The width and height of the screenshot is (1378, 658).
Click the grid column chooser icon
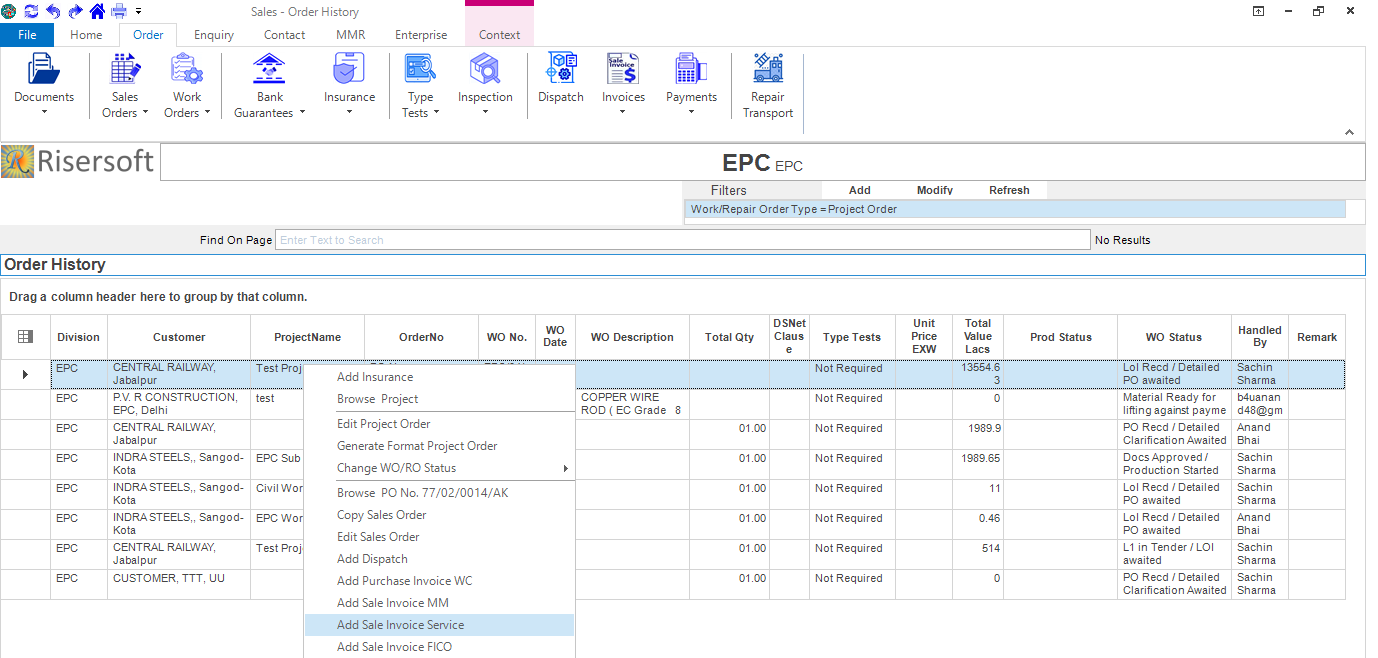[x=26, y=337]
